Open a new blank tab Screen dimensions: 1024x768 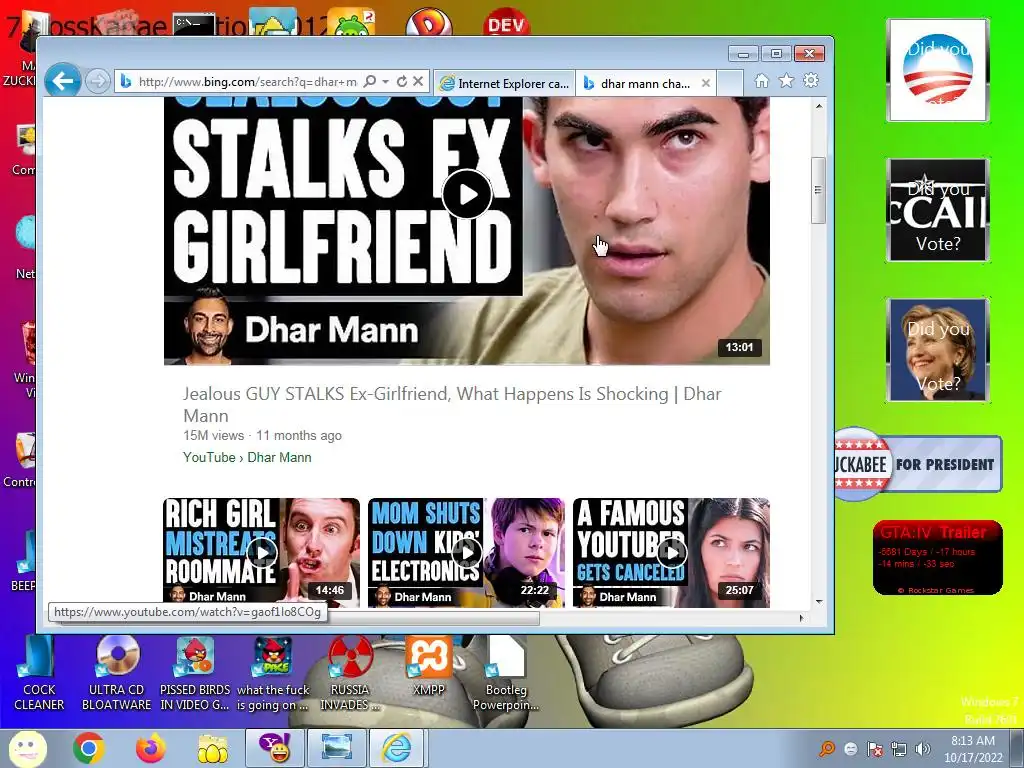coord(730,83)
